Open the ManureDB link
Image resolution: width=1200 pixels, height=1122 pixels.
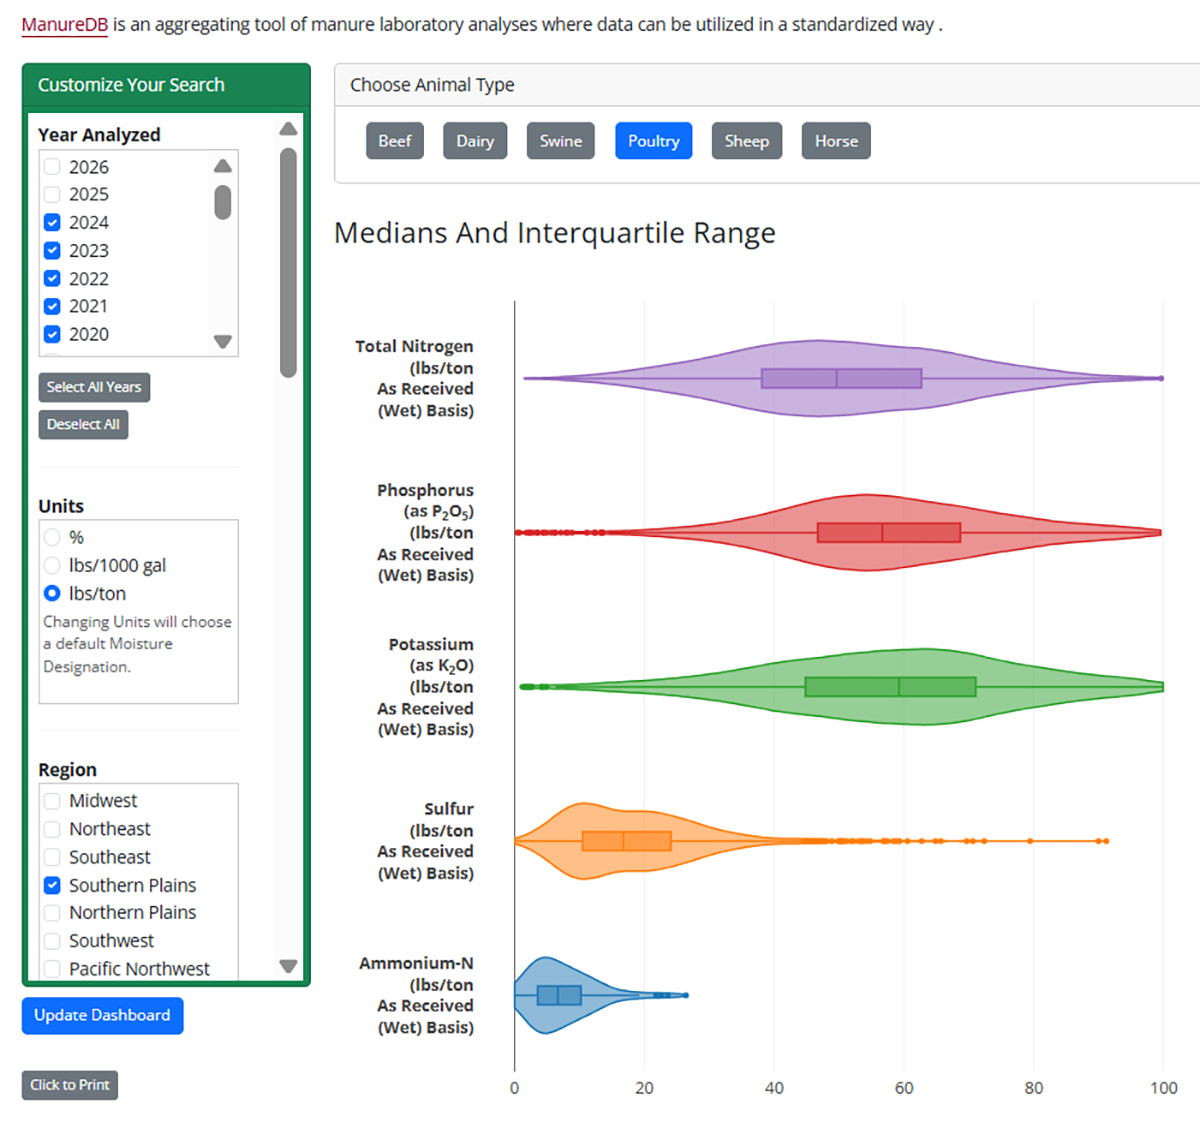tap(64, 25)
